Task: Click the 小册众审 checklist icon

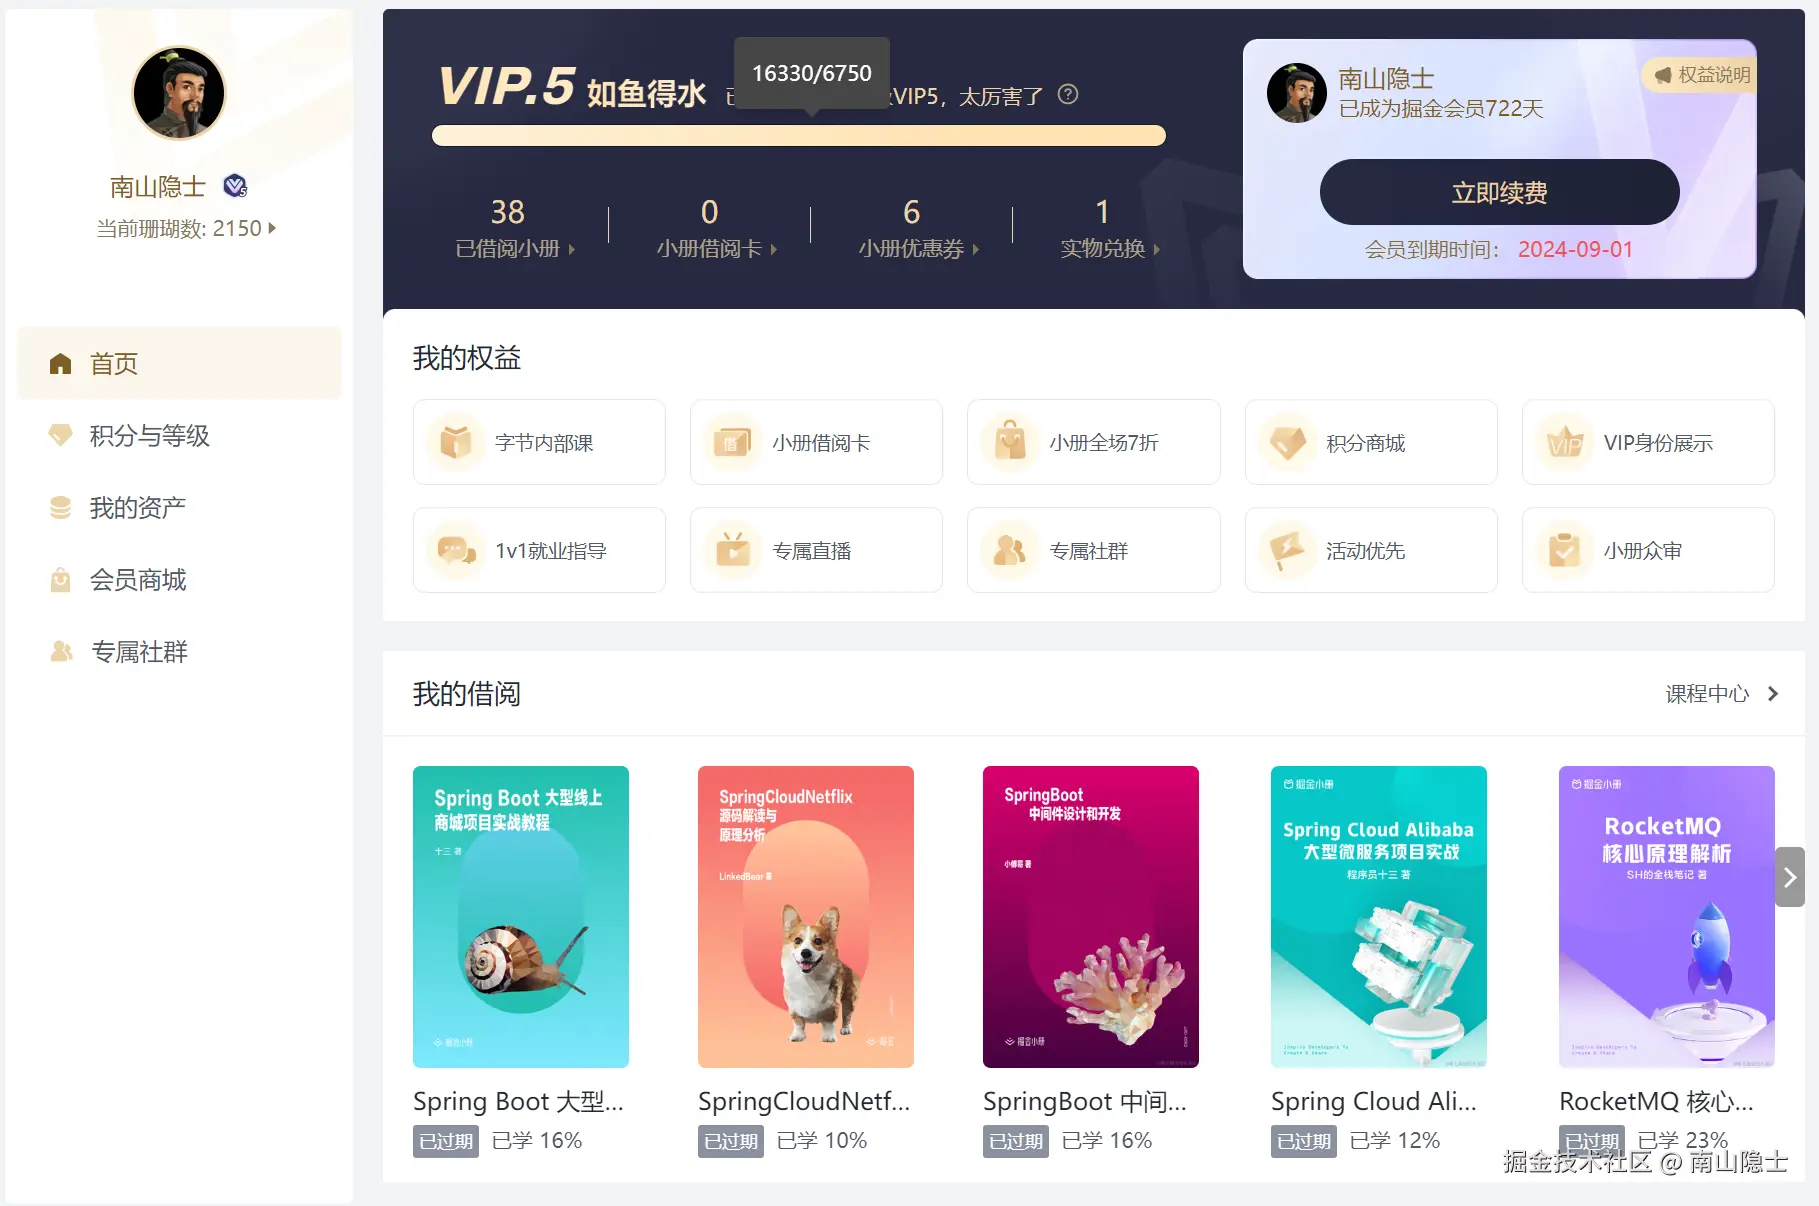Action: tap(1565, 550)
